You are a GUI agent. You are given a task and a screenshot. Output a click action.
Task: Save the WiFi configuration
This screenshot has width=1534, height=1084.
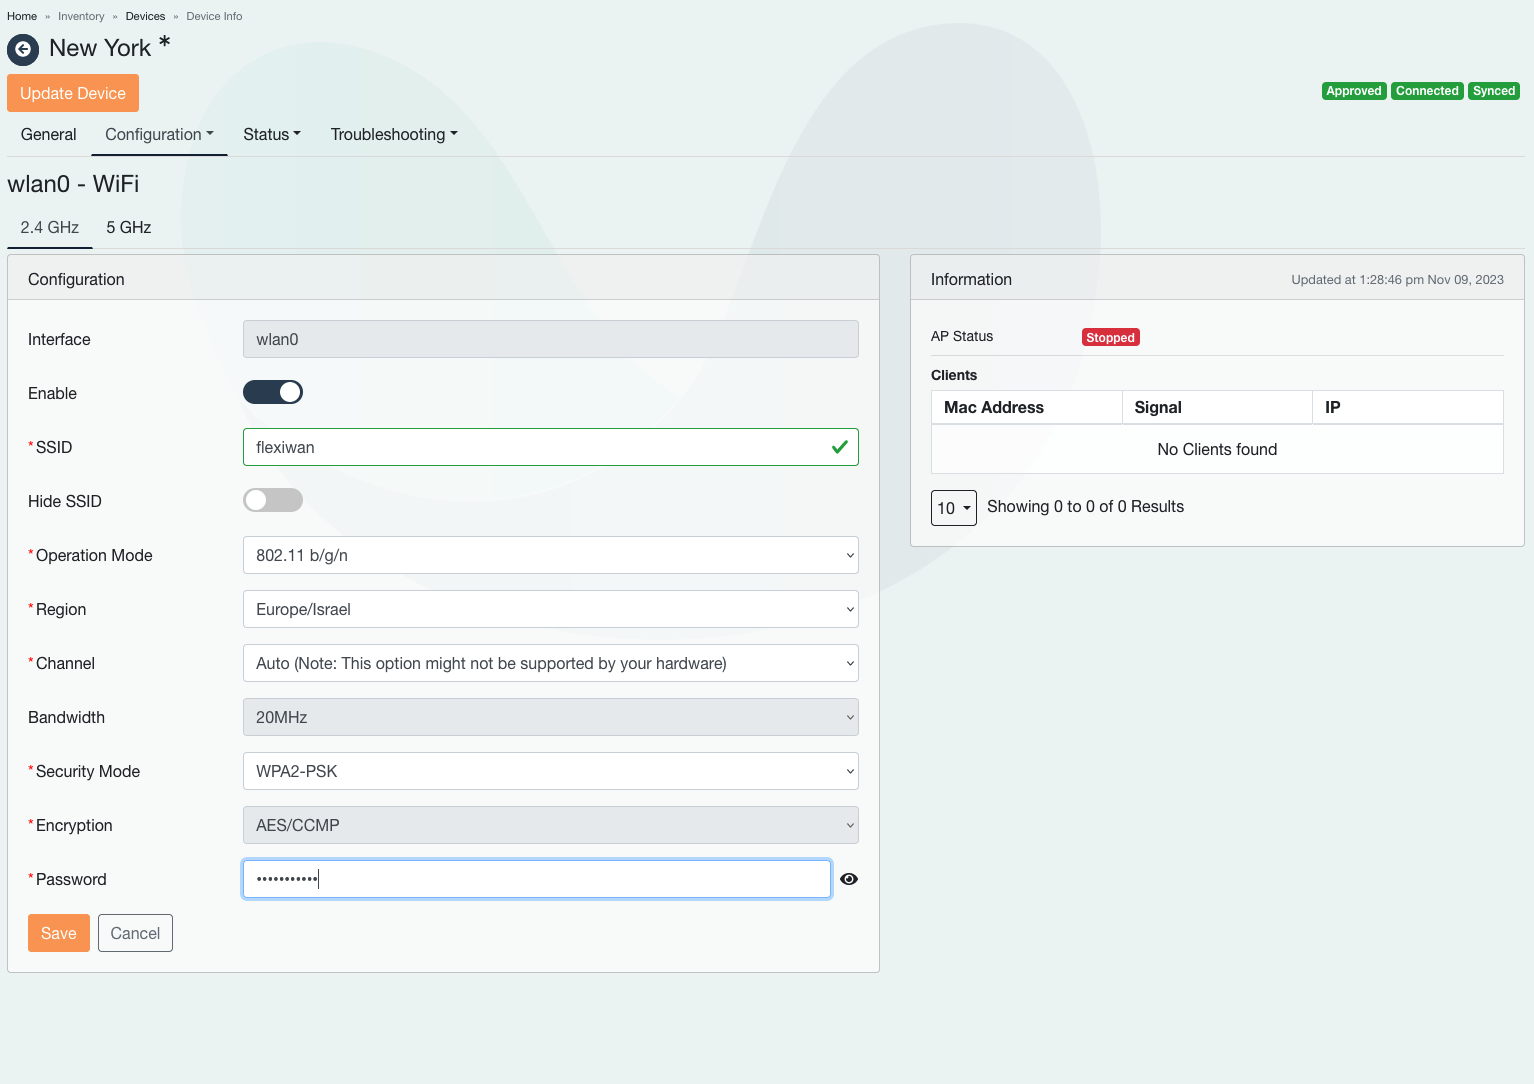pyautogui.click(x=58, y=933)
